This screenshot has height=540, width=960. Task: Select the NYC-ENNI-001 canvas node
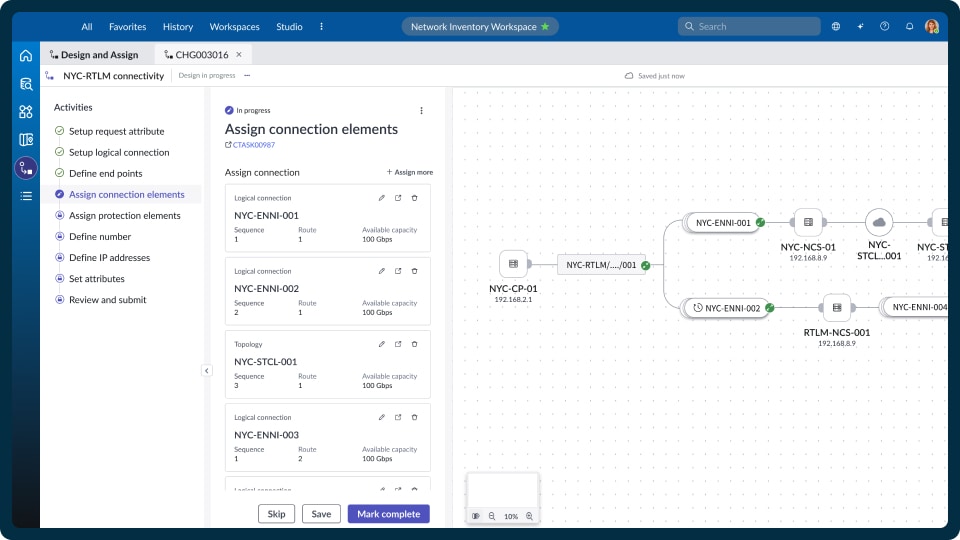[723, 223]
